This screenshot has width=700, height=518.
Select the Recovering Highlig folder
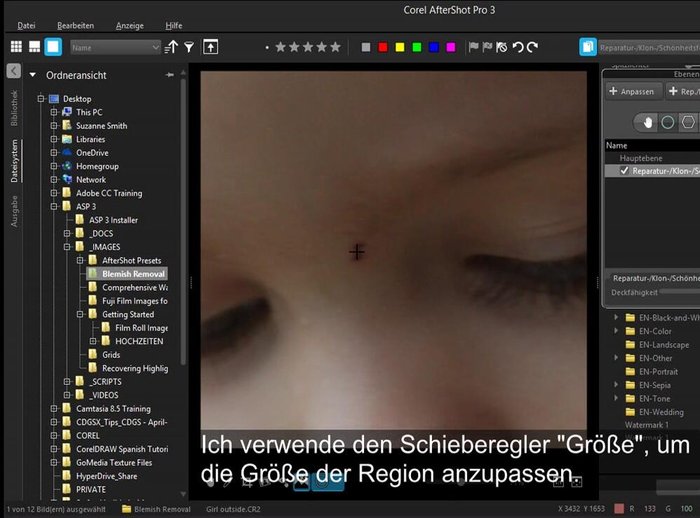[x=135, y=368]
